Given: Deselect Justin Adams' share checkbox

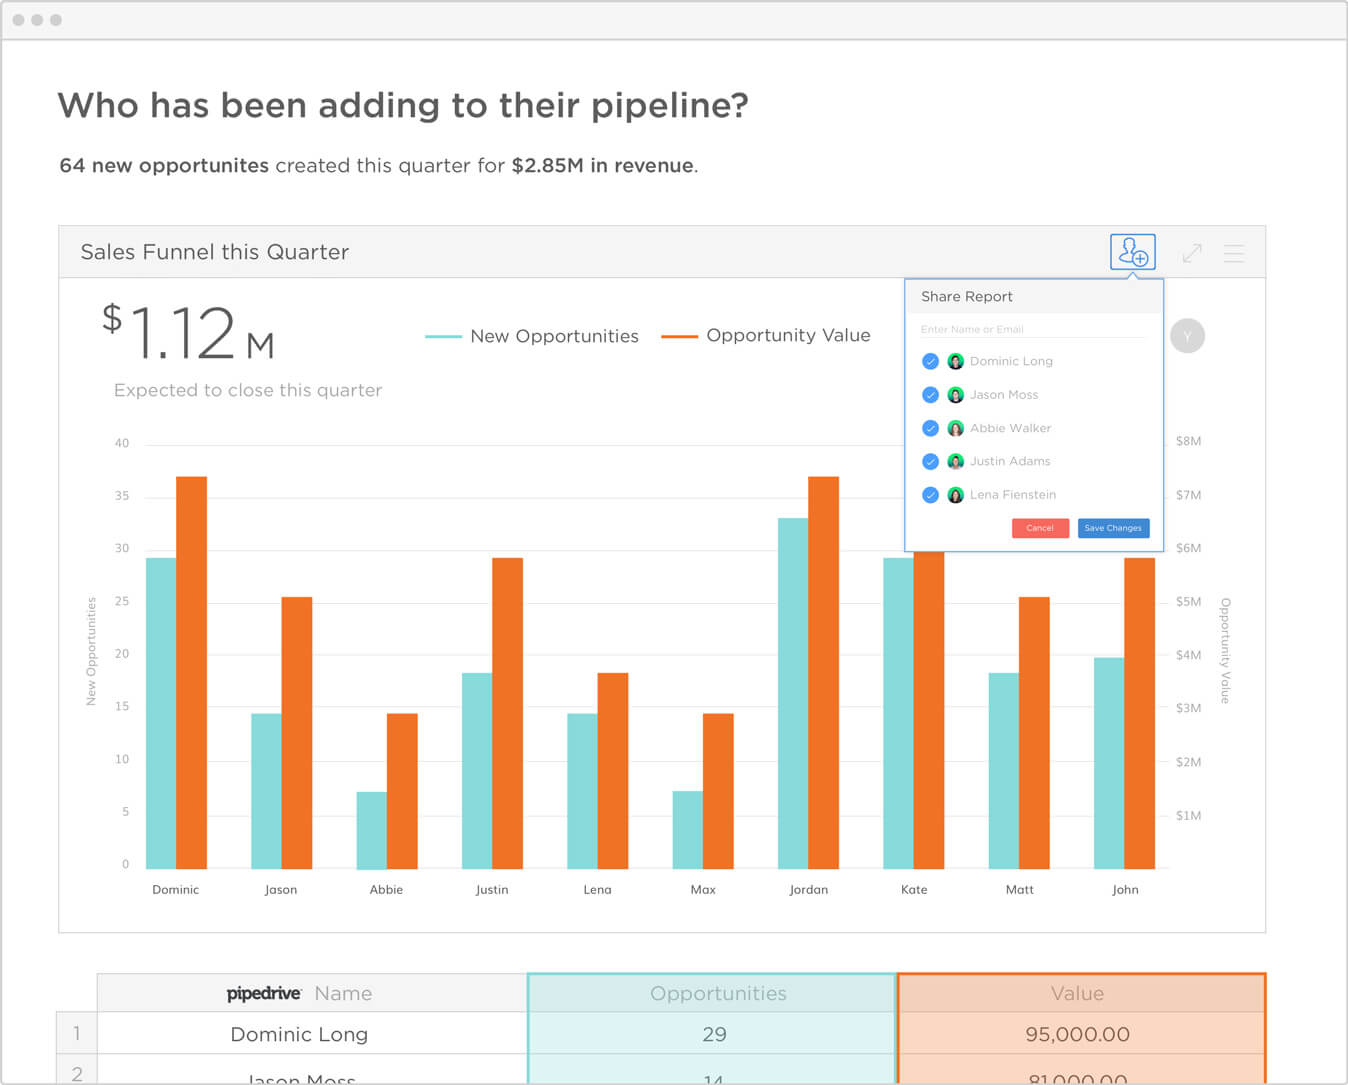Looking at the screenshot, I should click(930, 461).
